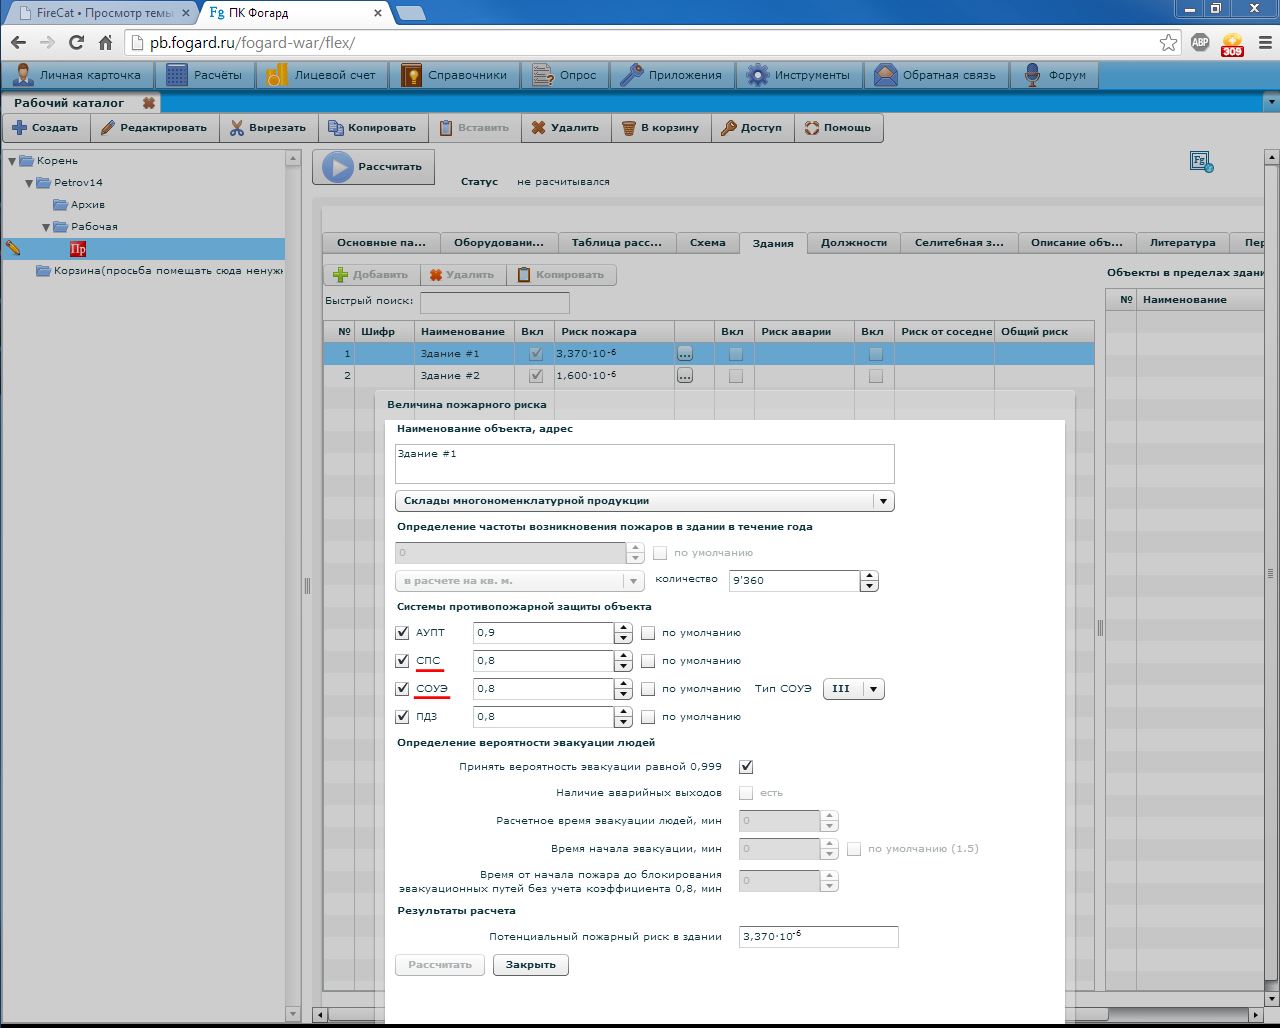Click the Удалить toolbar button
The height and width of the screenshot is (1028, 1280).
(x=565, y=128)
